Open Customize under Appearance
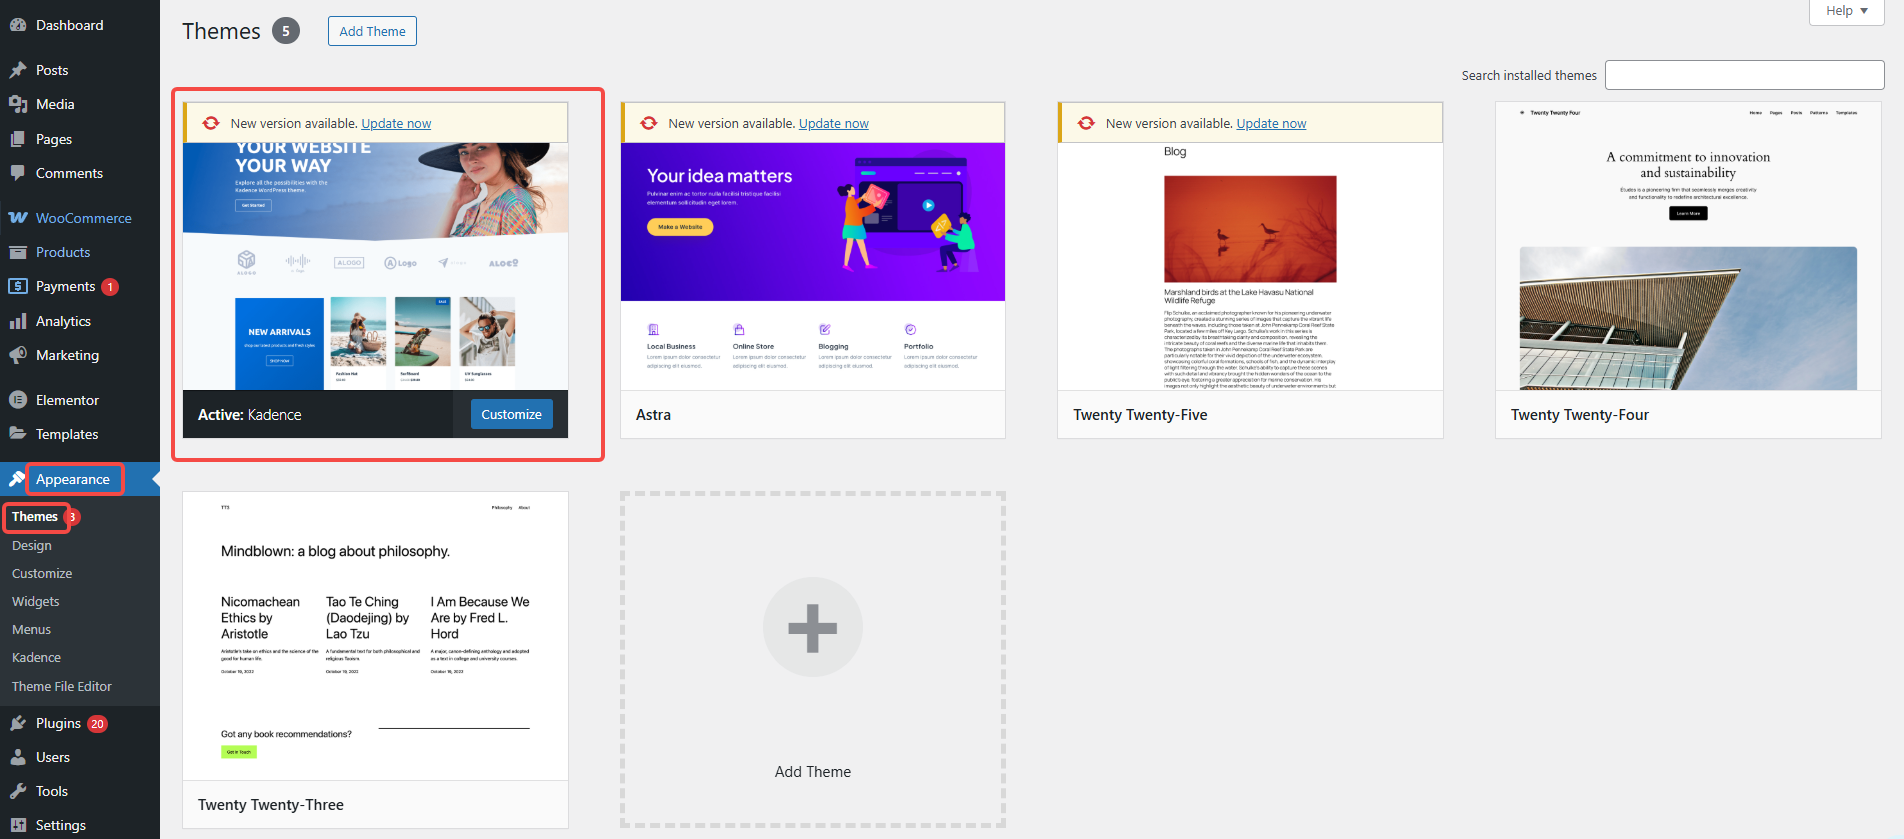 [x=42, y=573]
